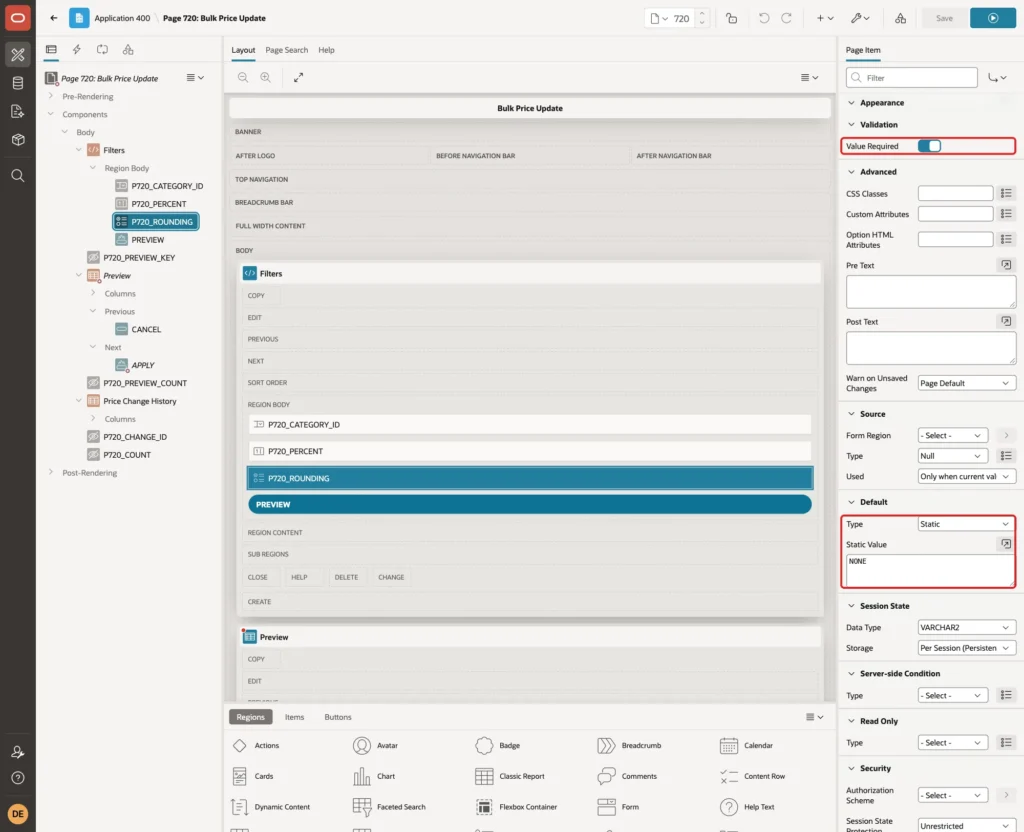This screenshot has width=1024, height=832.
Task: Switch gallery to Buttons tab
Action: point(338,716)
